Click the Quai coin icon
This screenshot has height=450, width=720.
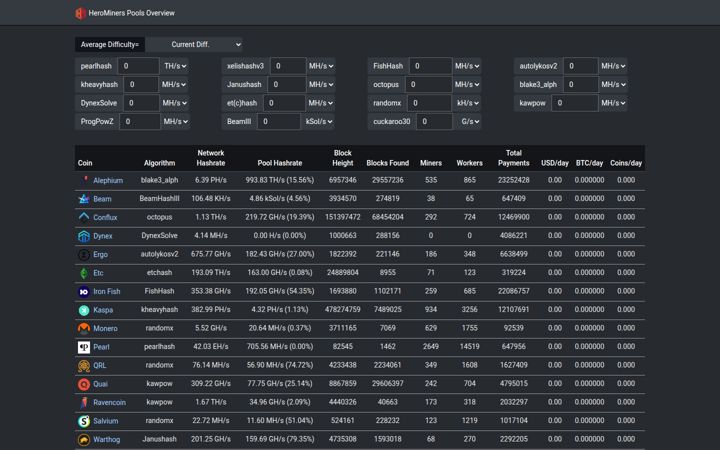click(x=84, y=384)
